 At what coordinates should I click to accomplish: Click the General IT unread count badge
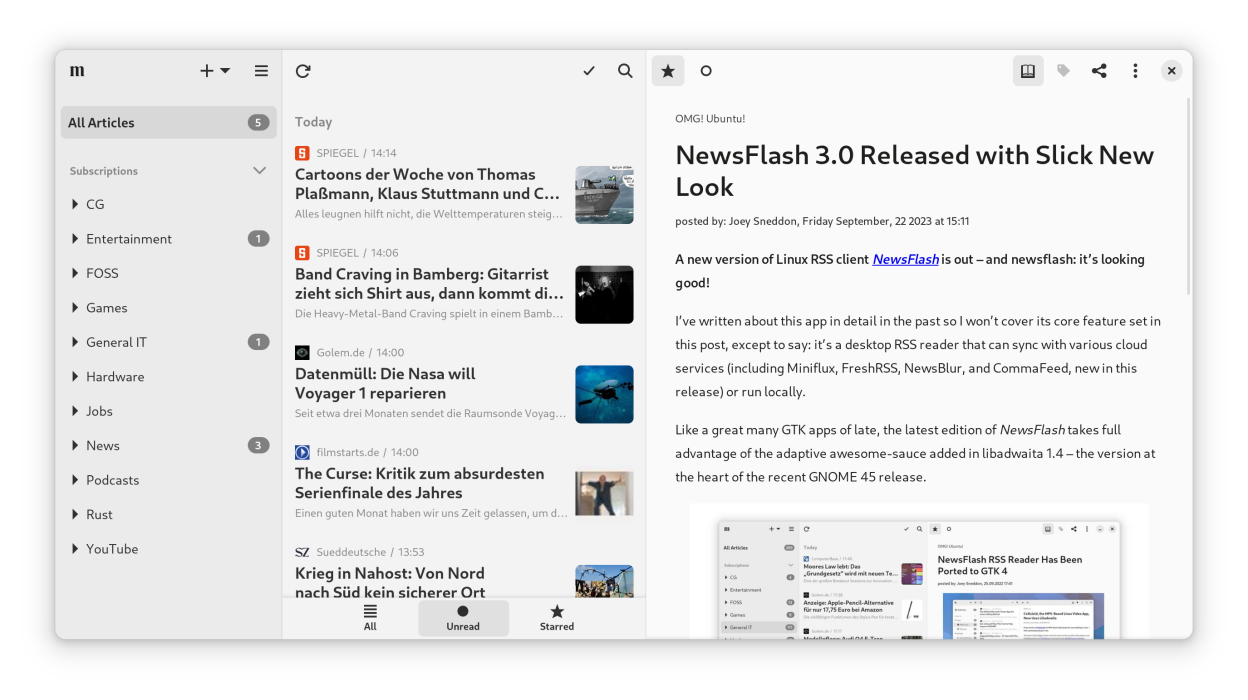tap(259, 342)
